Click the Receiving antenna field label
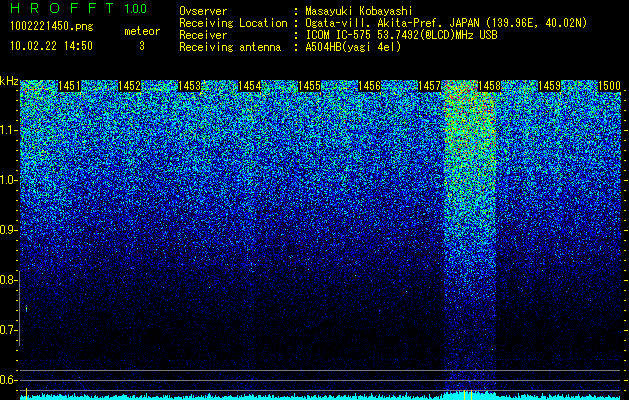Screen dimensions: 629x400 coord(230,47)
